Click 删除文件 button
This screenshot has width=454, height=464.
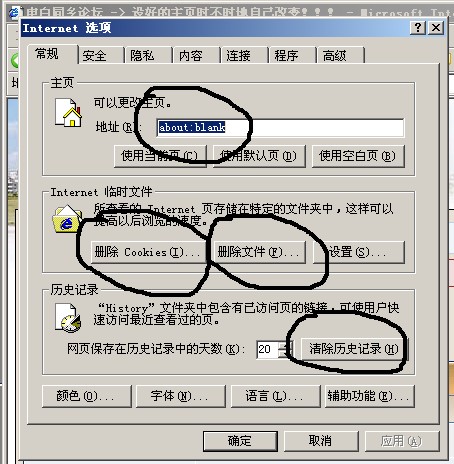(259, 252)
